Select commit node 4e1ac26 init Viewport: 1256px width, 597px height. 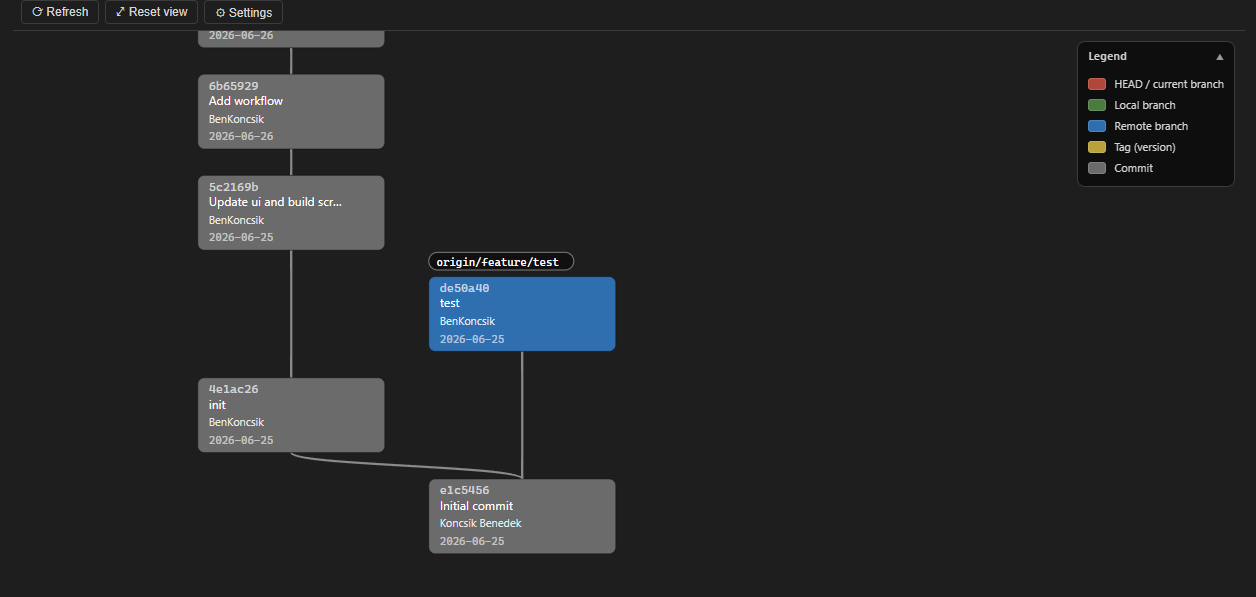(x=291, y=415)
